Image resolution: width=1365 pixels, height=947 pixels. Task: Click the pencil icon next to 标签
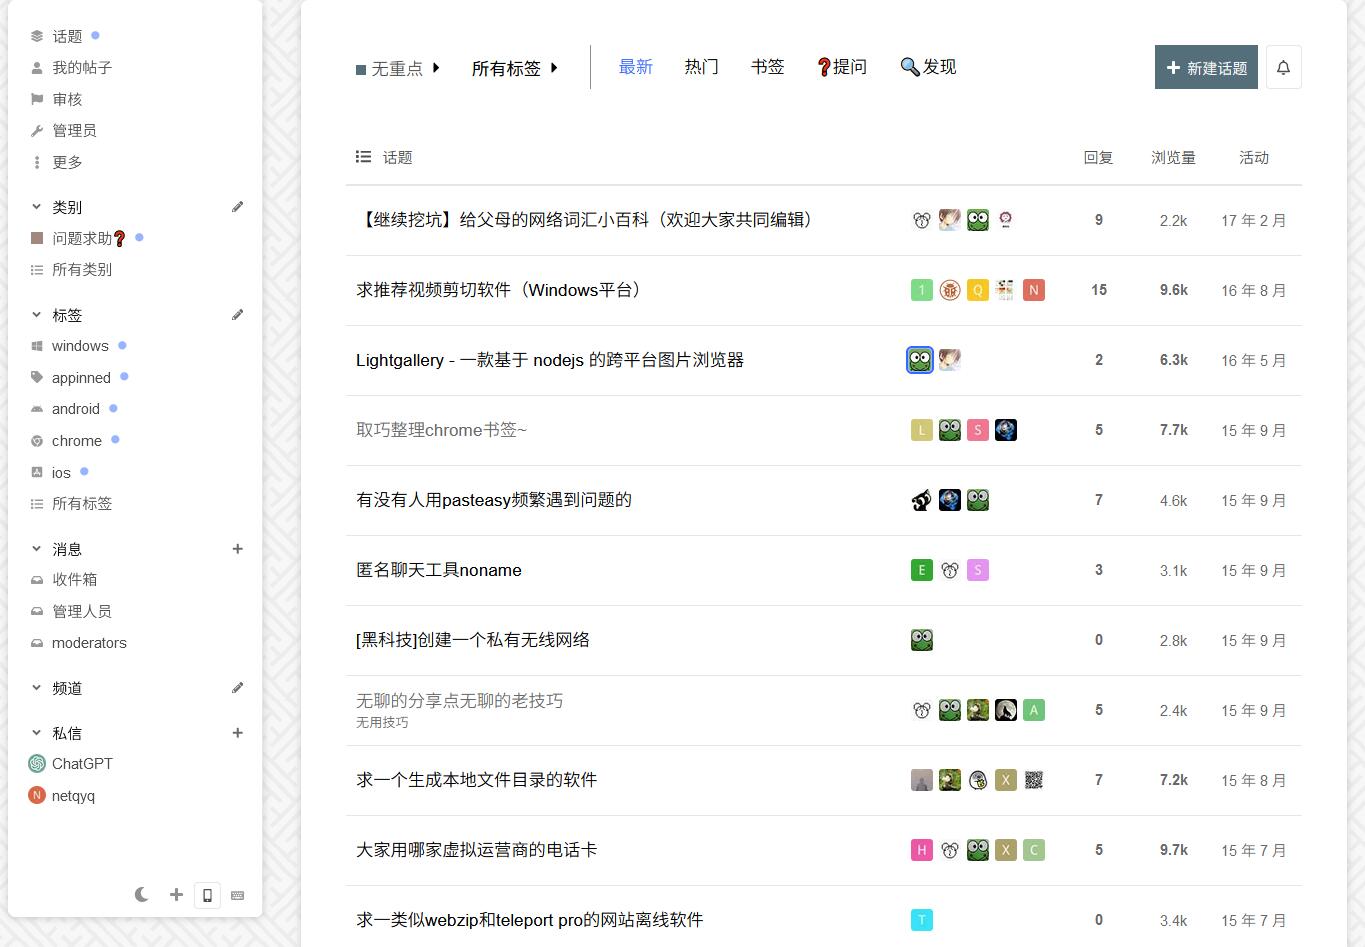[237, 315]
